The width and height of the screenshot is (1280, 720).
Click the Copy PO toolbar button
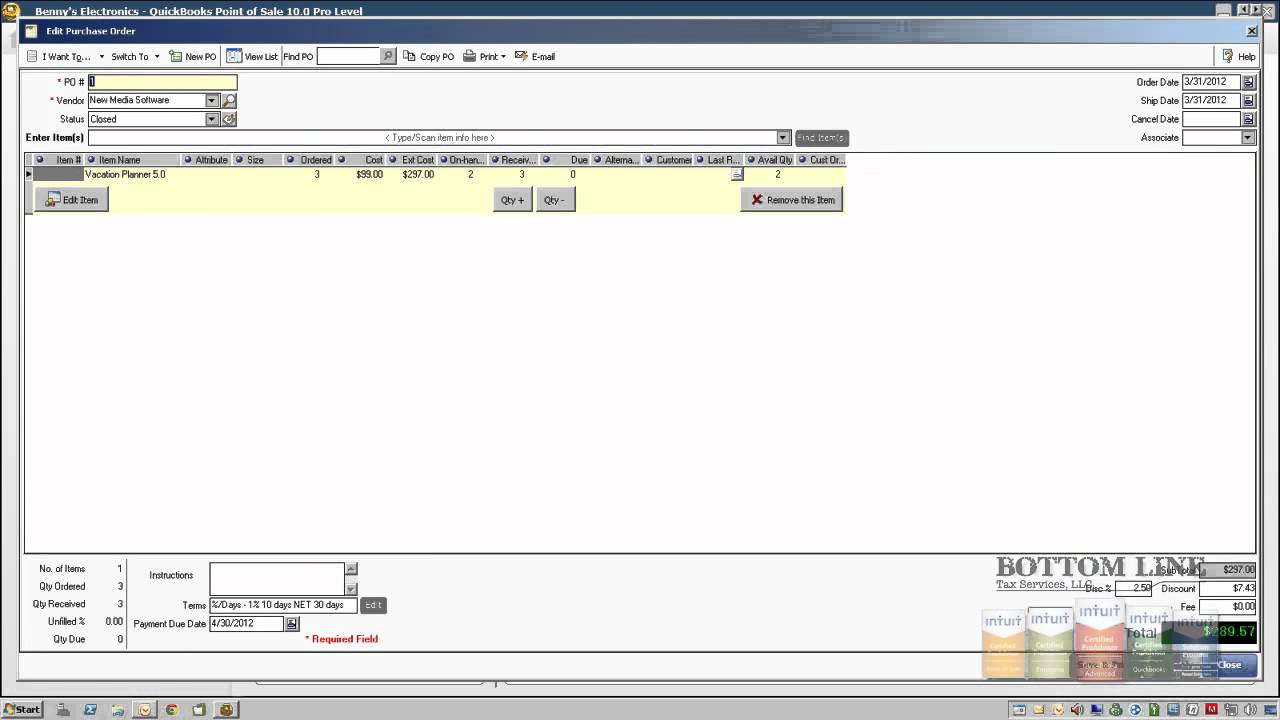pyautogui.click(x=429, y=56)
